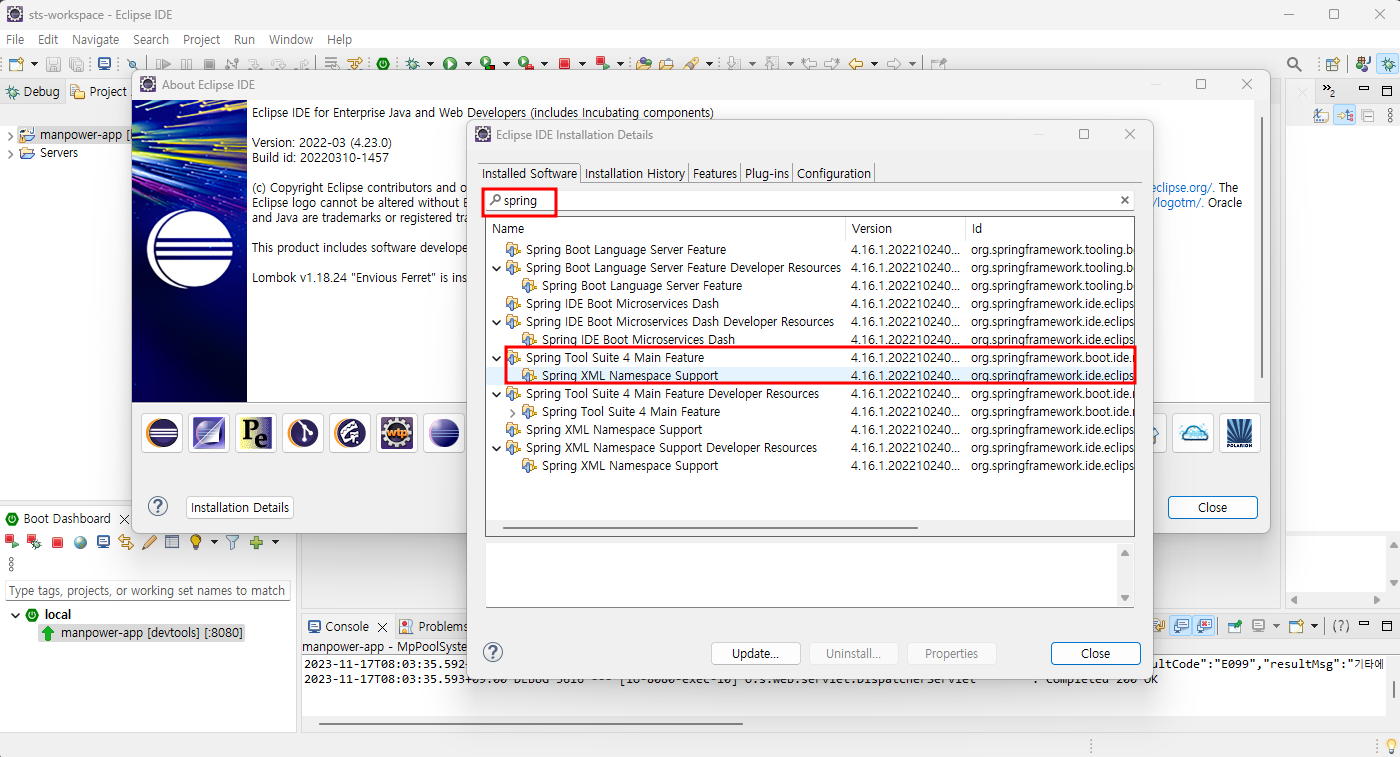Select the Installed Software tab
The width and height of the screenshot is (1400, 757).
[530, 173]
